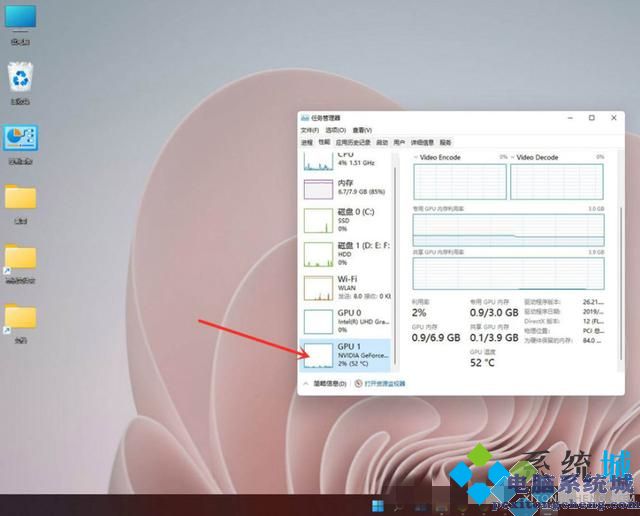Open the 查看(V) menu

pyautogui.click(x=362, y=130)
